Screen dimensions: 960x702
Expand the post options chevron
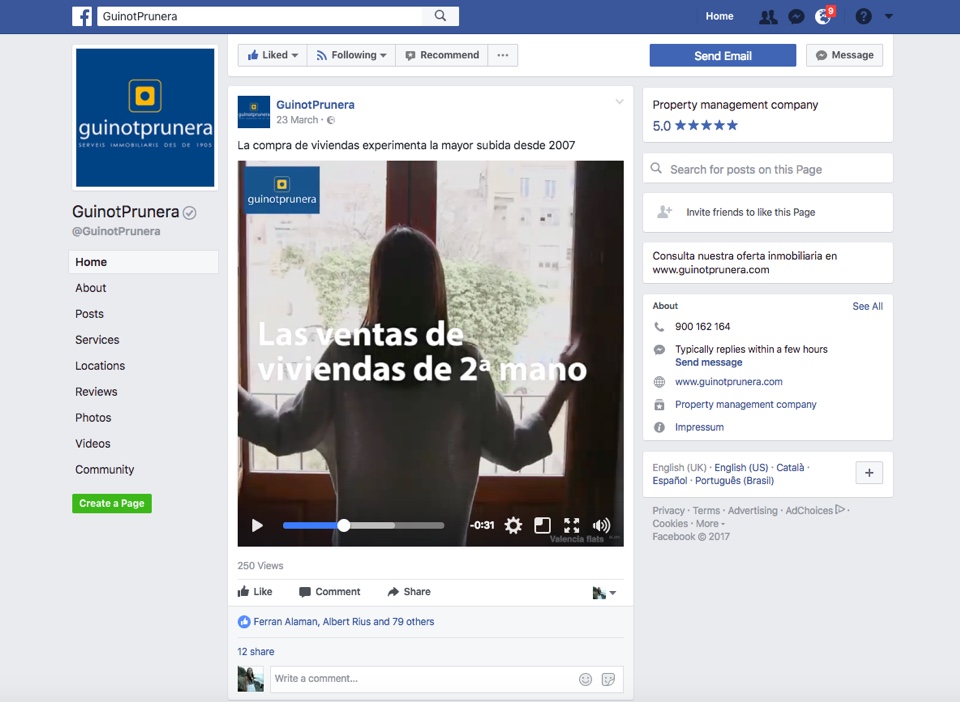pyautogui.click(x=619, y=102)
